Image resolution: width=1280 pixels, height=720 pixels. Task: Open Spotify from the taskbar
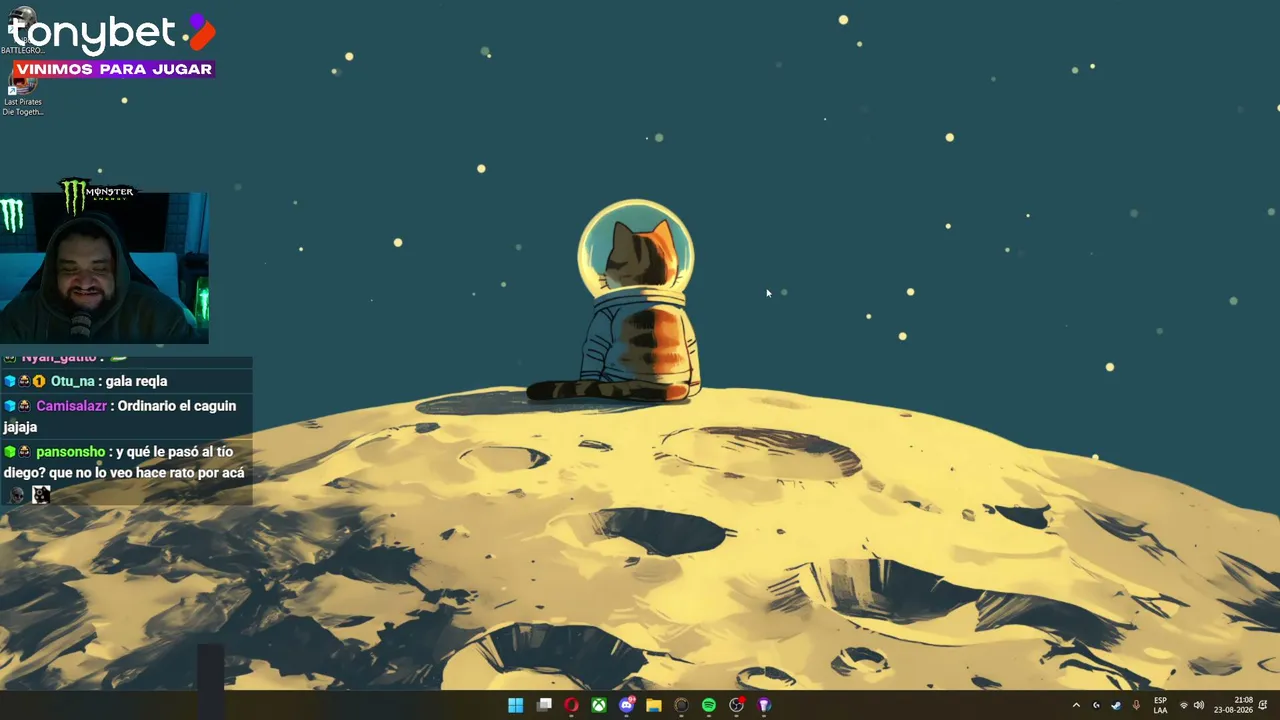coord(709,705)
